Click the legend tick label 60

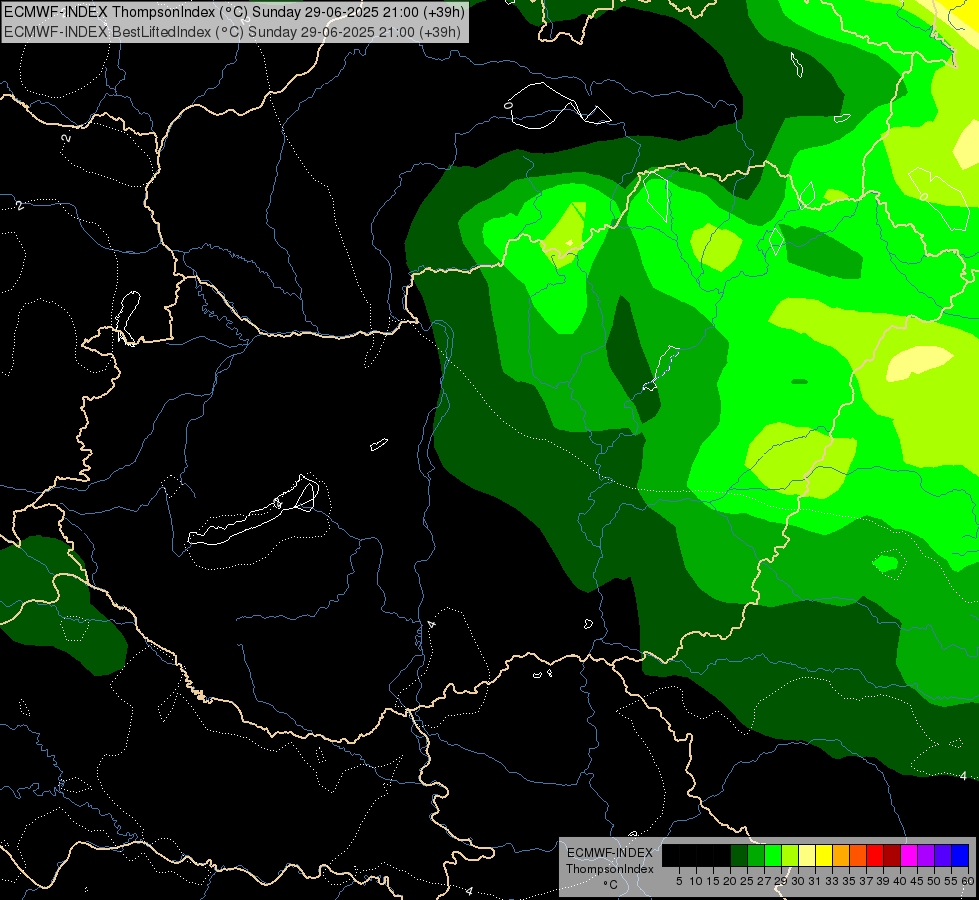click(x=967, y=881)
